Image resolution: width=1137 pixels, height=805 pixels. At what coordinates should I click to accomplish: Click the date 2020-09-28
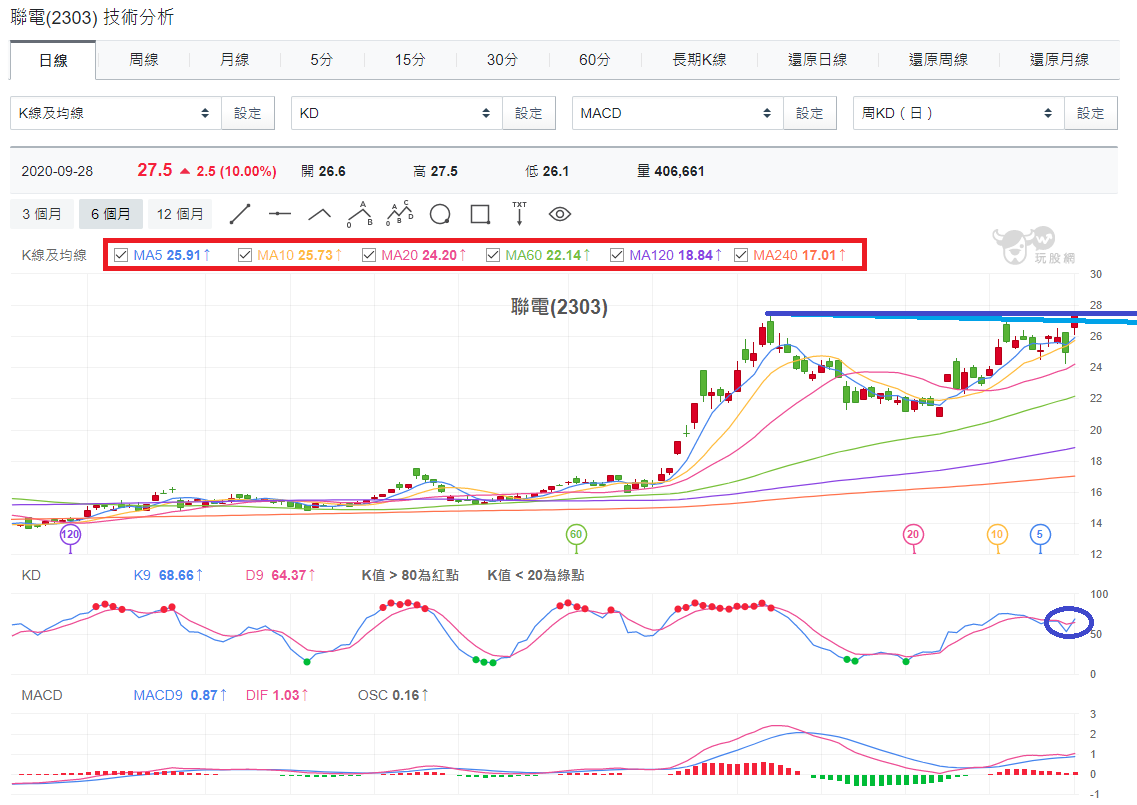[x=57, y=171]
